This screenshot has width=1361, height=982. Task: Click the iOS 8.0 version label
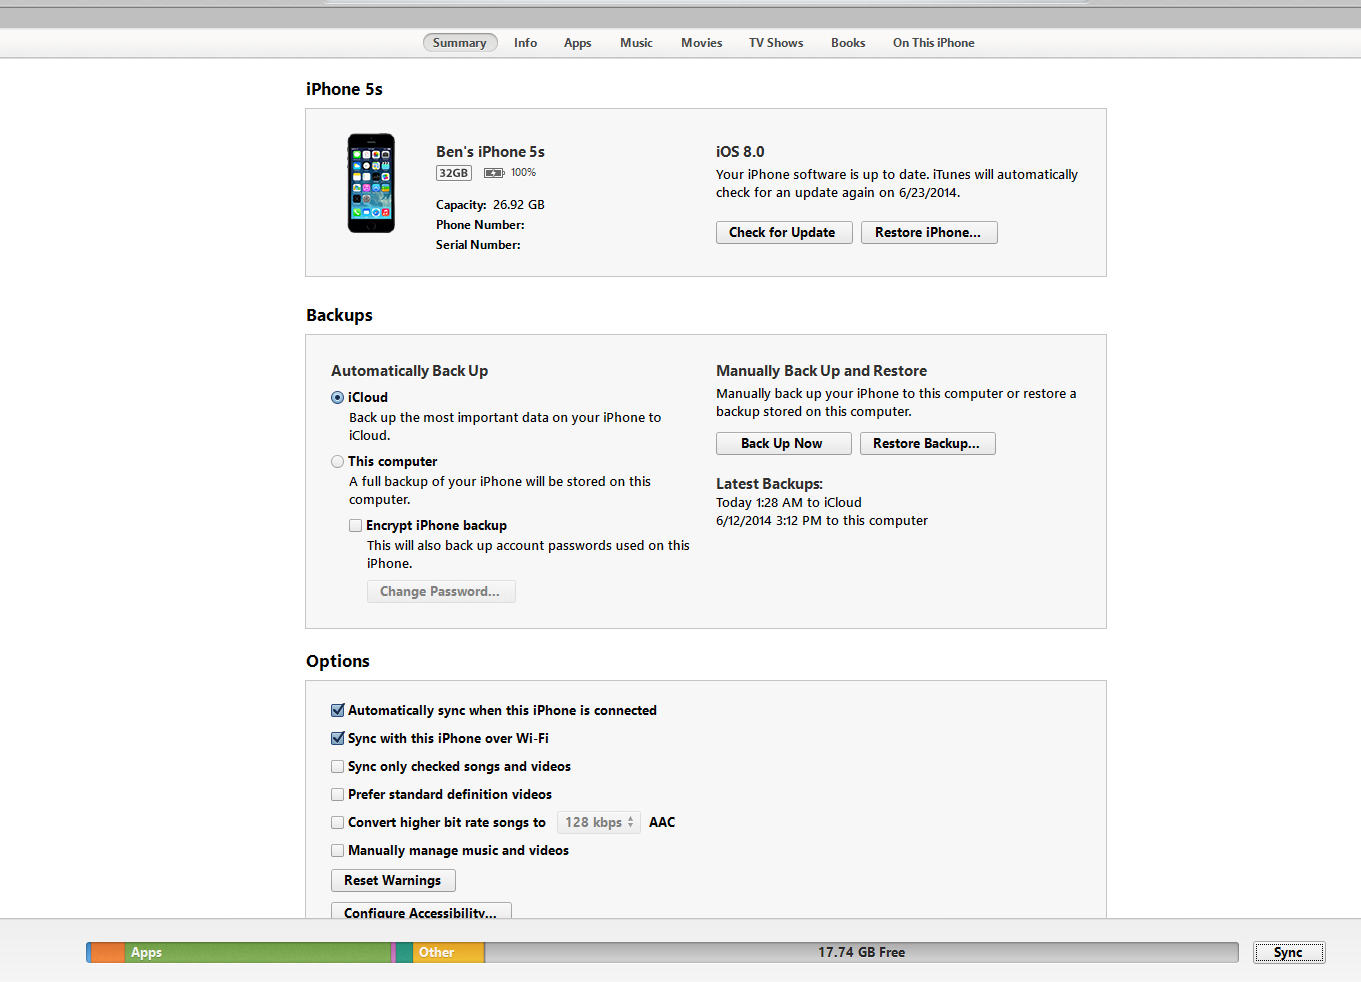click(x=740, y=151)
